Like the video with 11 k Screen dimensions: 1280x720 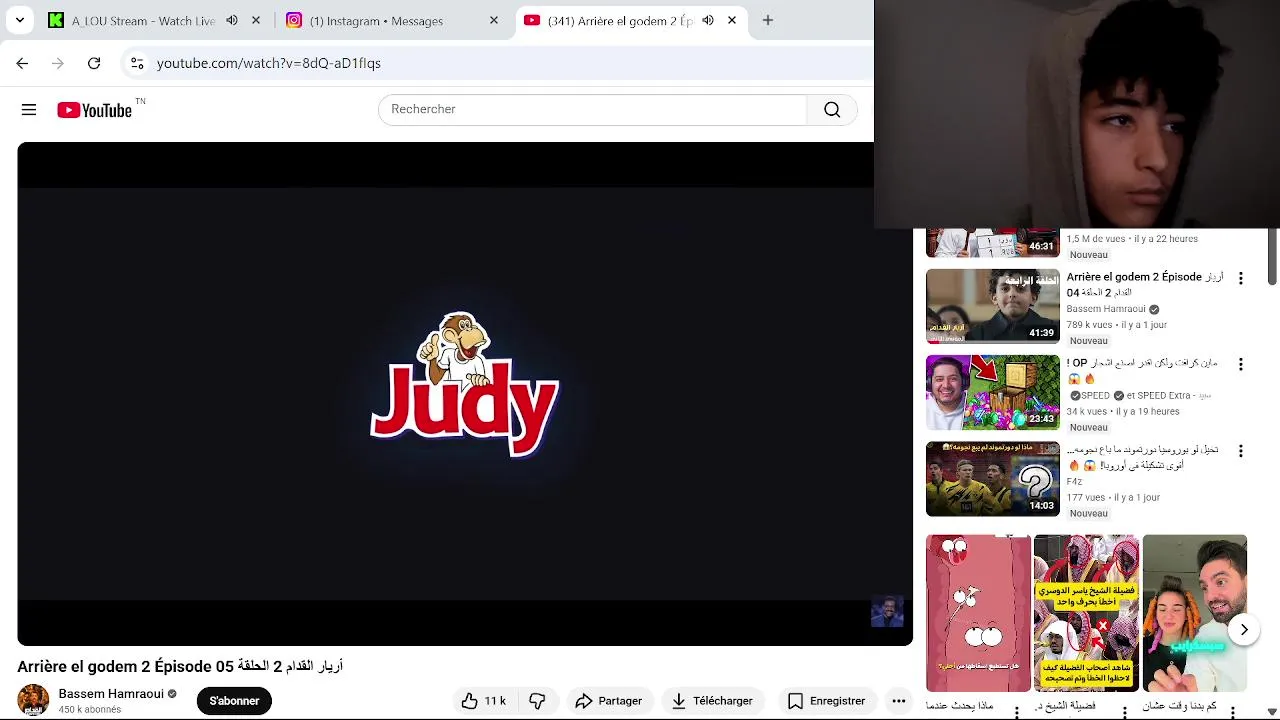484,701
